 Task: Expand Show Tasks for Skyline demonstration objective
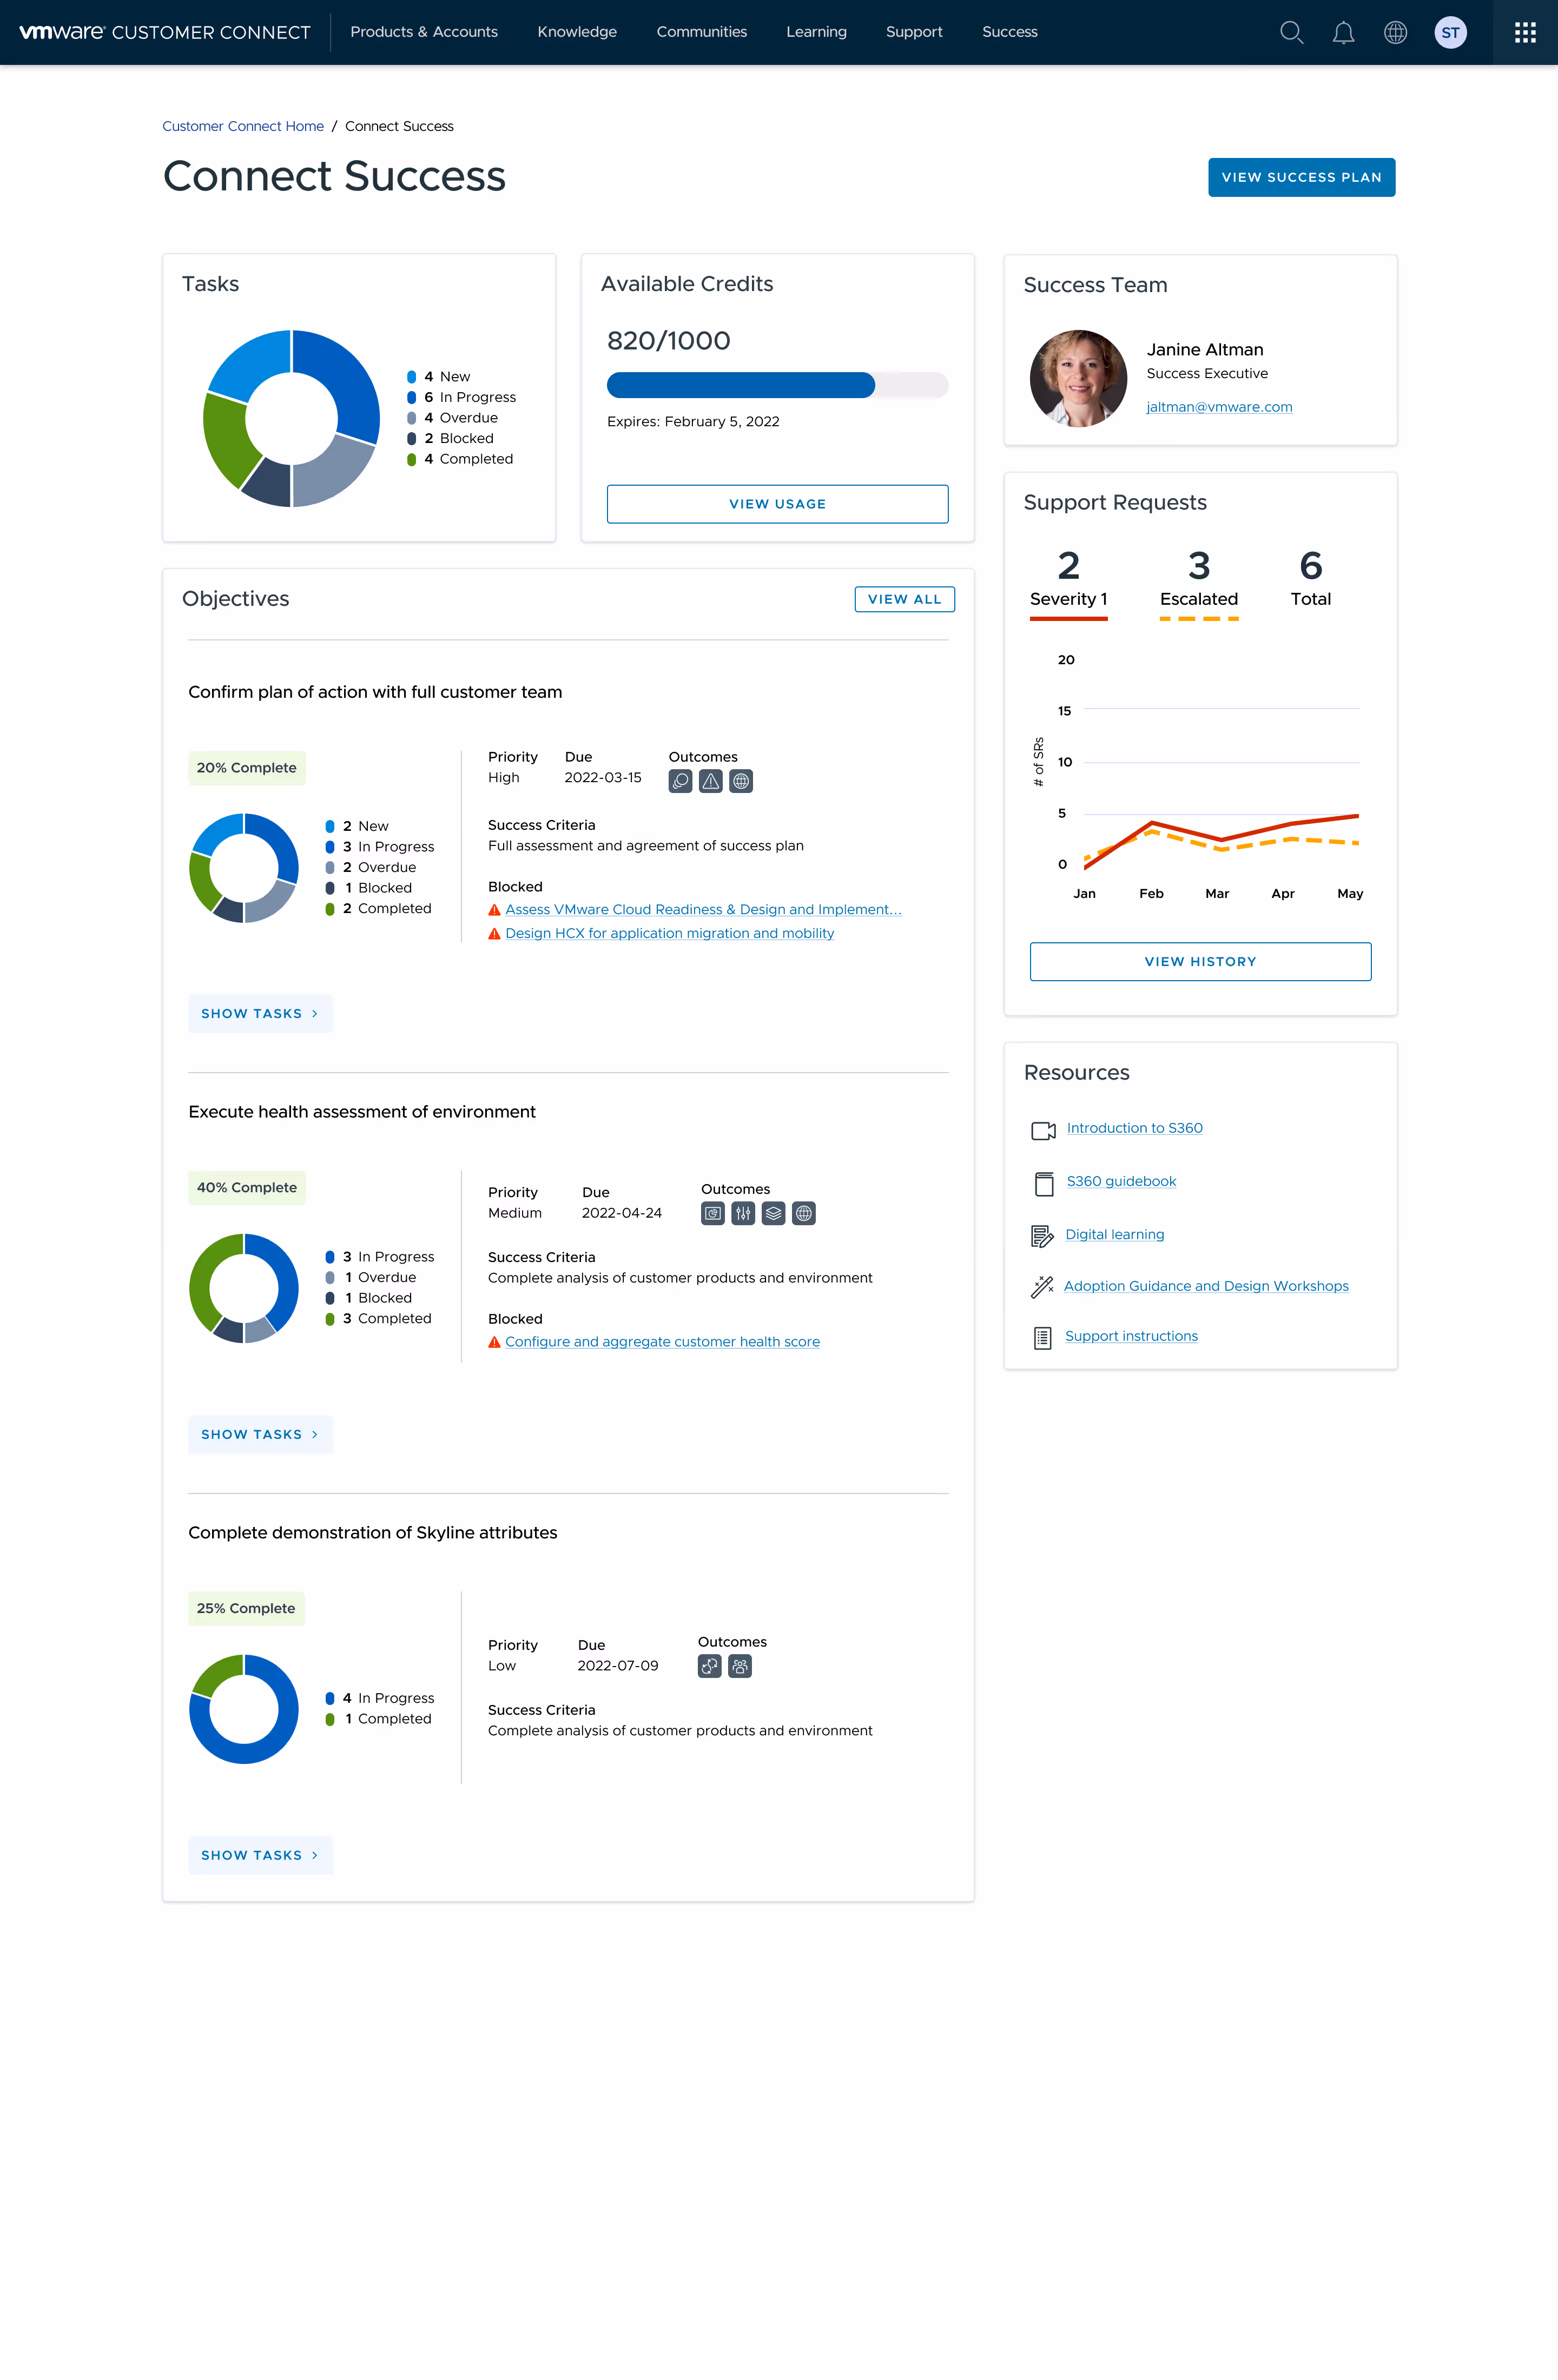point(260,1855)
